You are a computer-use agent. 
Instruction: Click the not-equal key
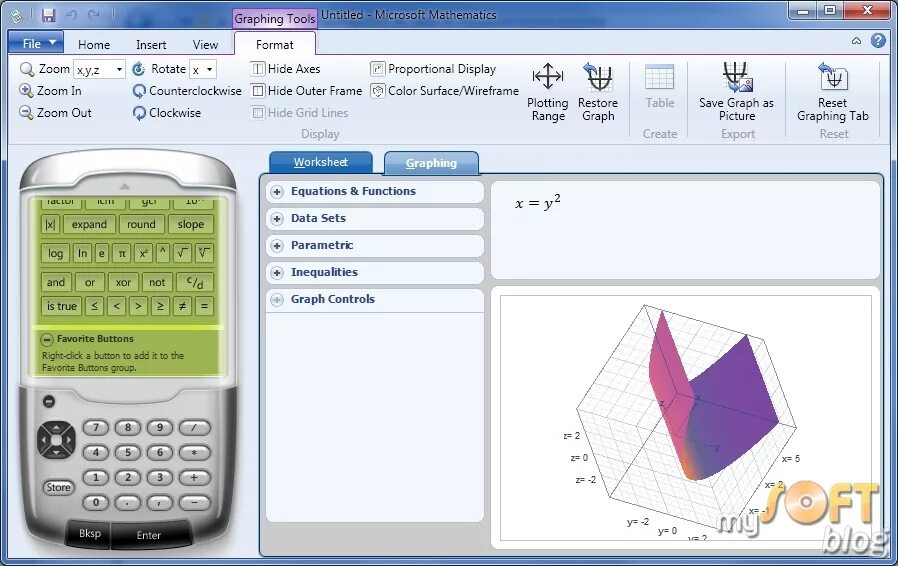(x=182, y=306)
